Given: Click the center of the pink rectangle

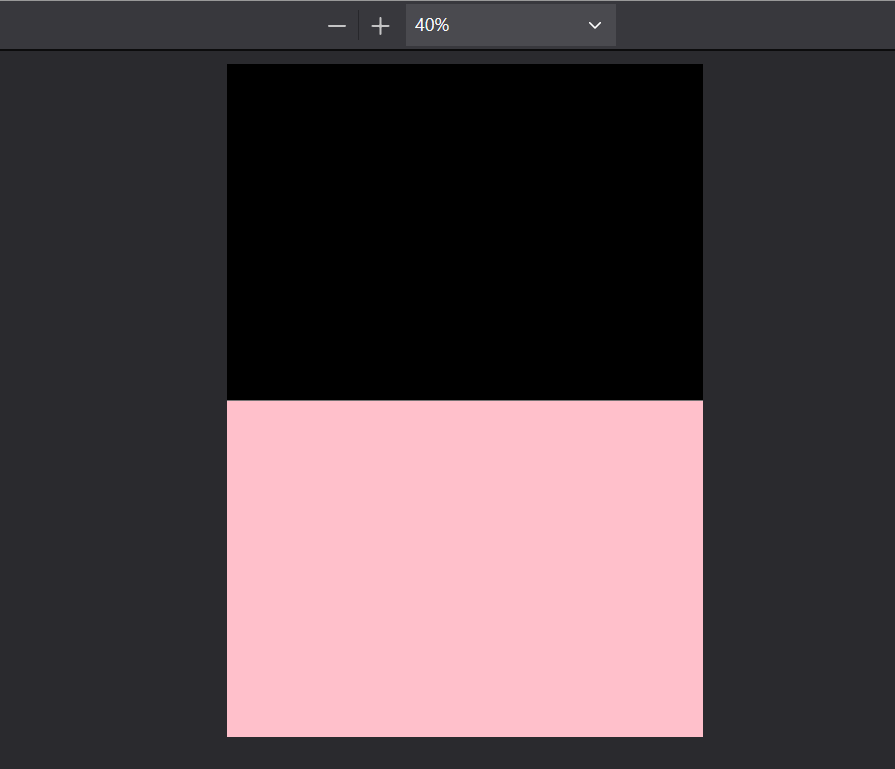Looking at the screenshot, I should 465,569.
